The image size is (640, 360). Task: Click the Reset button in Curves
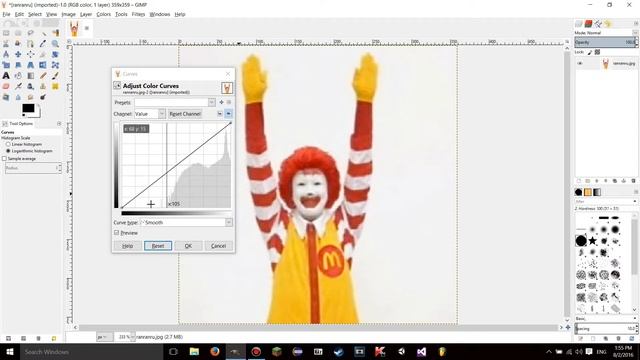(x=158, y=246)
